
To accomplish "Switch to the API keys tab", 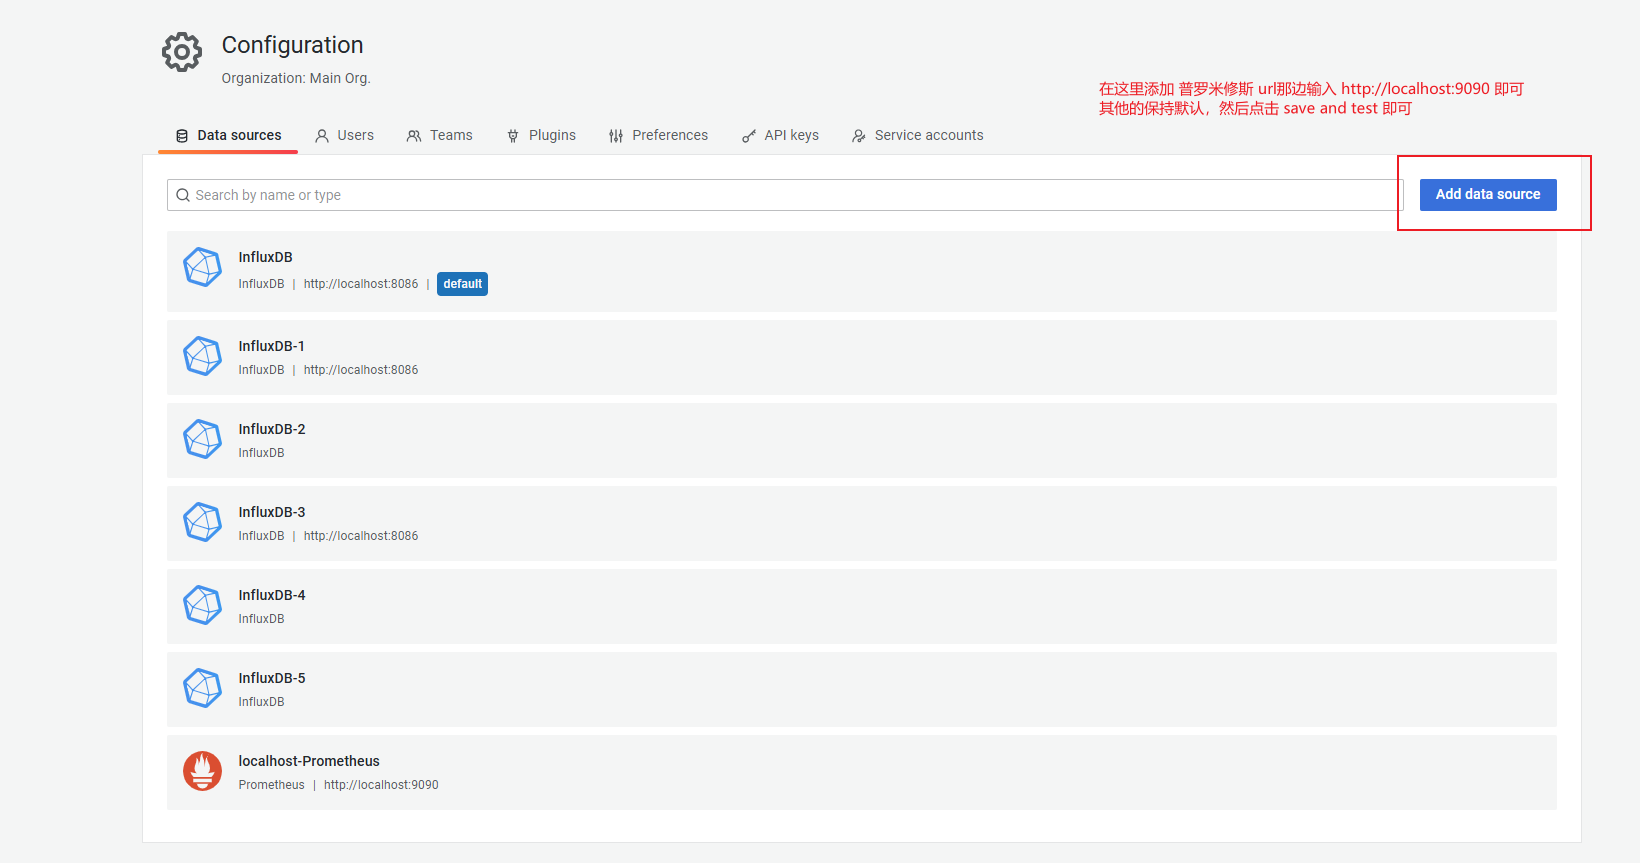I will (781, 135).
